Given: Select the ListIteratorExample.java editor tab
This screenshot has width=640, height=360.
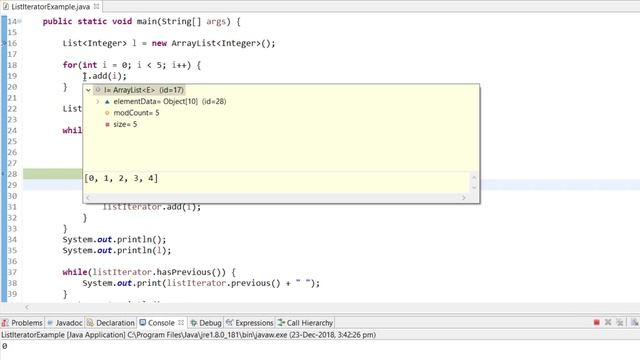Looking at the screenshot, I should coord(51,7).
